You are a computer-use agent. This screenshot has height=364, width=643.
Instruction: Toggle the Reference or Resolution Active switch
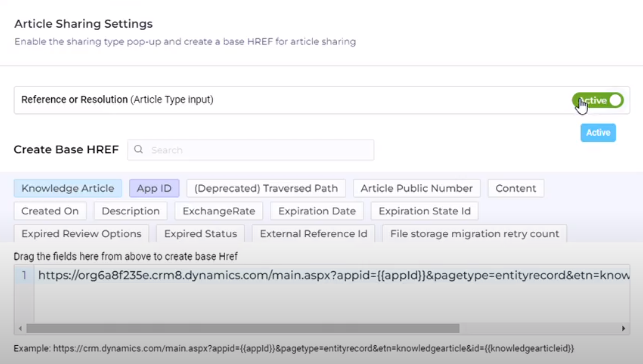click(598, 100)
